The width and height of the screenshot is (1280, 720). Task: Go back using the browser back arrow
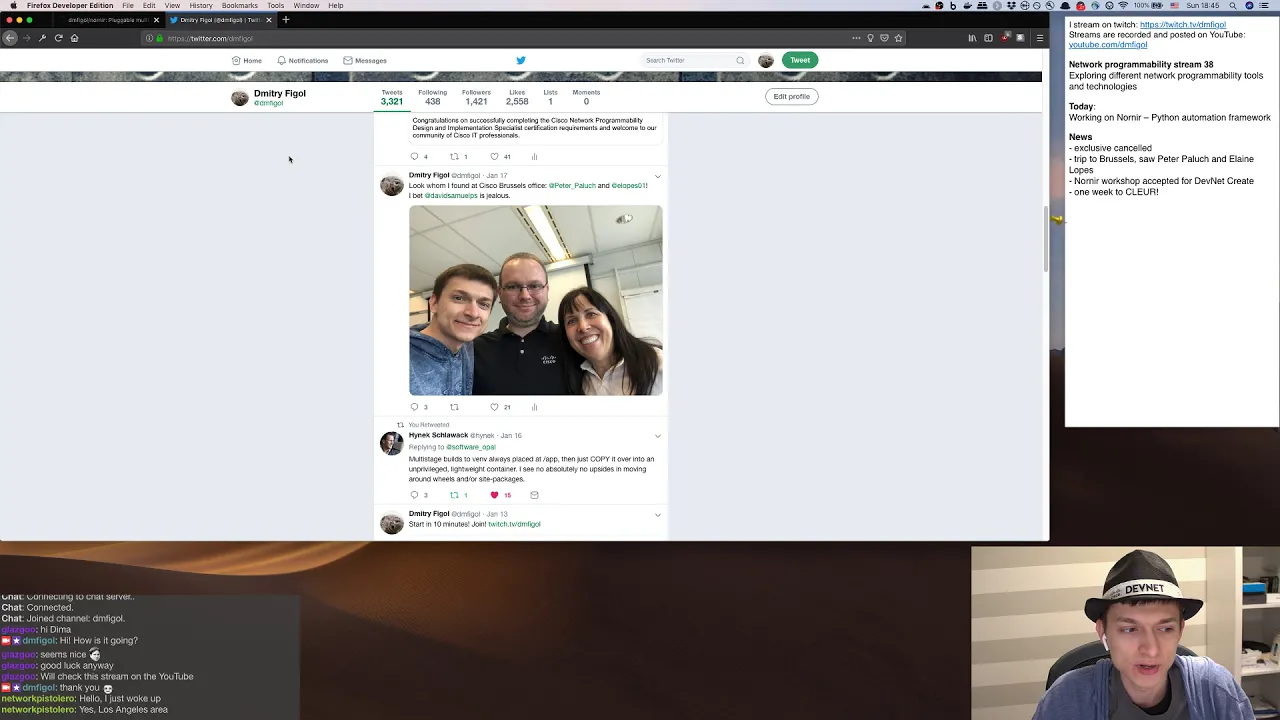(10, 38)
